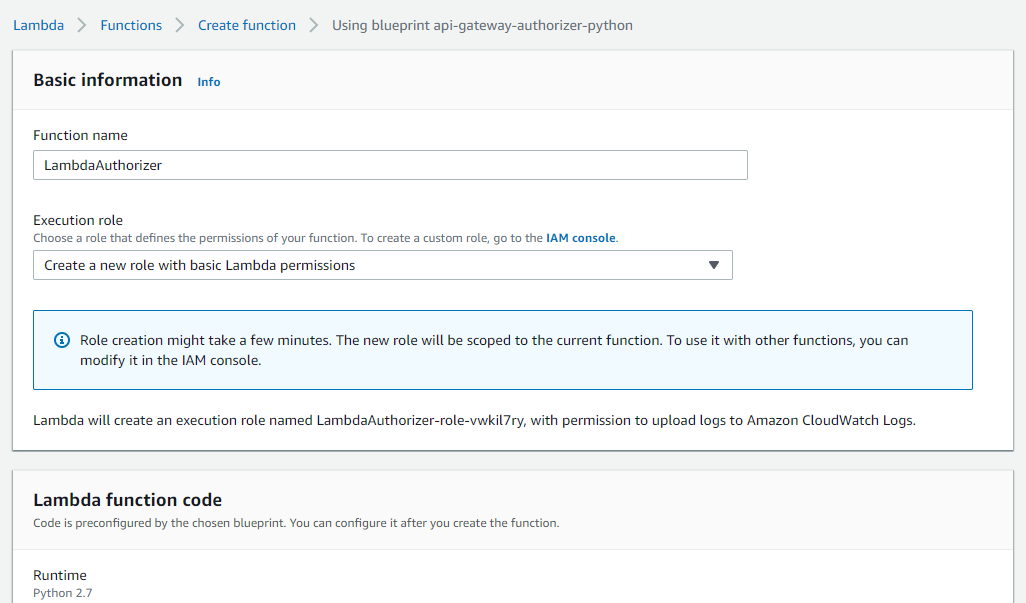Click the chevron separator after the Functions breadcrumb
This screenshot has height=603, width=1026.
coord(180,25)
